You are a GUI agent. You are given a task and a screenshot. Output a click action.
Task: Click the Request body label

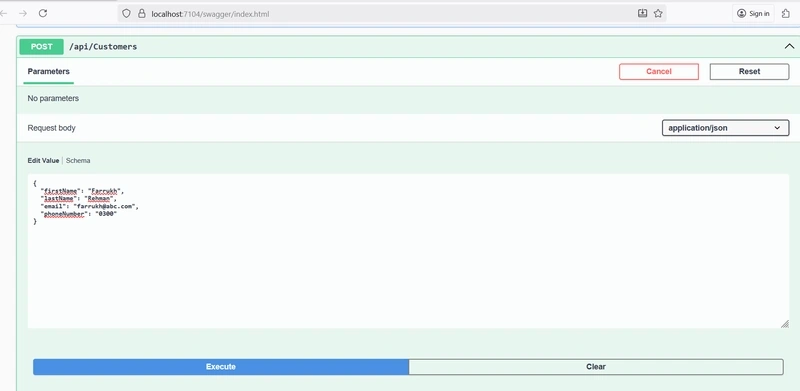52,128
